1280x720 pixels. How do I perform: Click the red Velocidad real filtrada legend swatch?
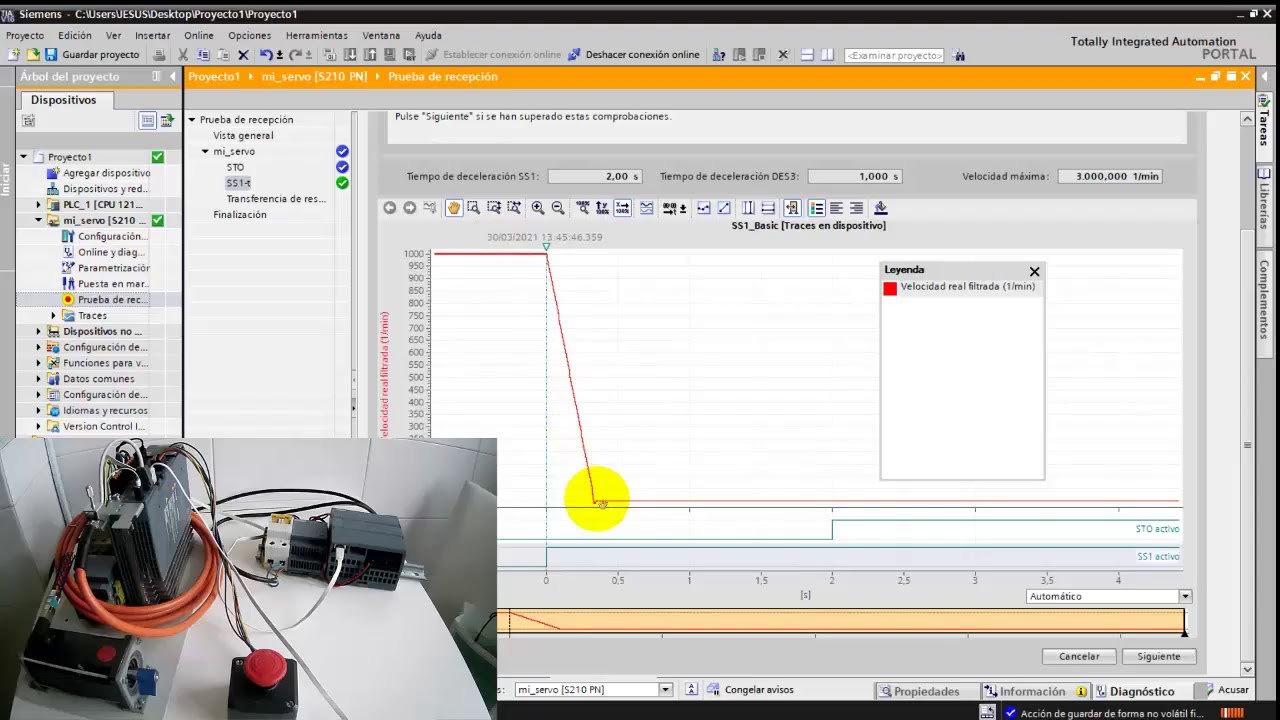coord(890,288)
